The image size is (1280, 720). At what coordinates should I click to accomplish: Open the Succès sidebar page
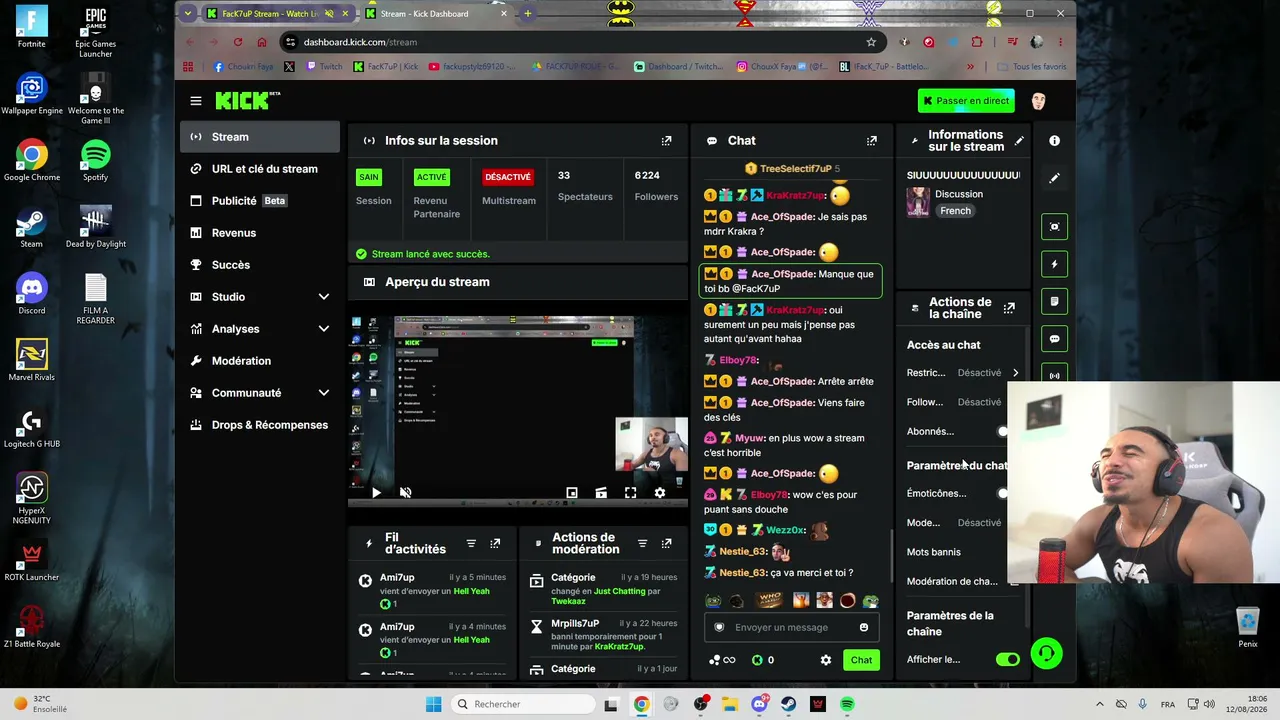tap(260, 265)
